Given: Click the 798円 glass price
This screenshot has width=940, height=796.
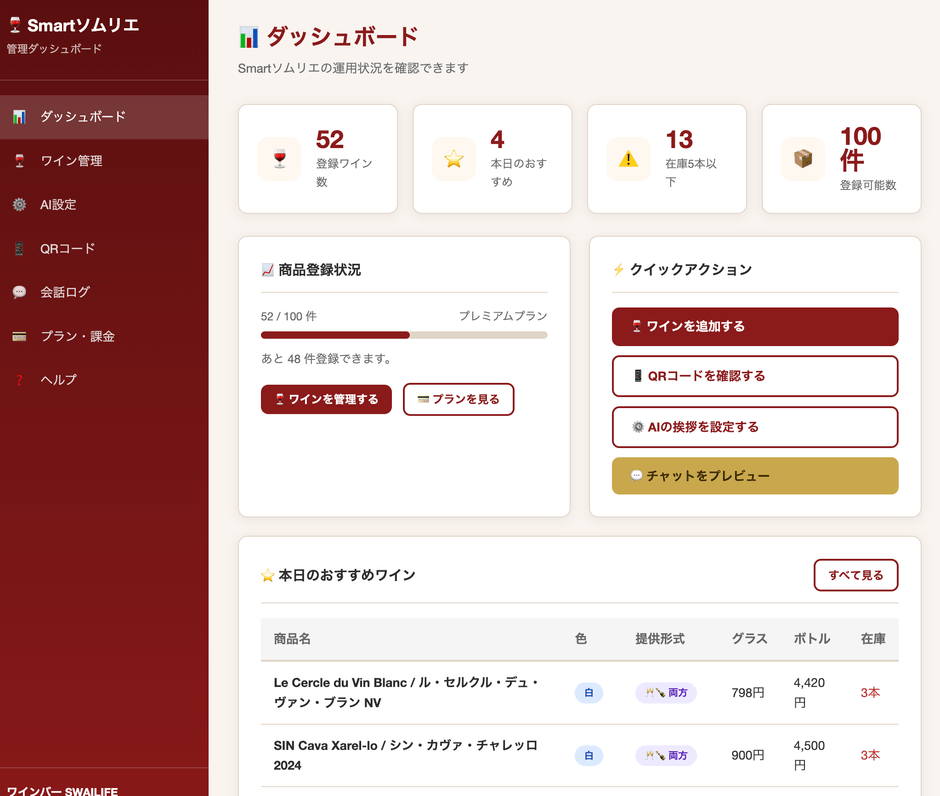Looking at the screenshot, I should pos(748,693).
